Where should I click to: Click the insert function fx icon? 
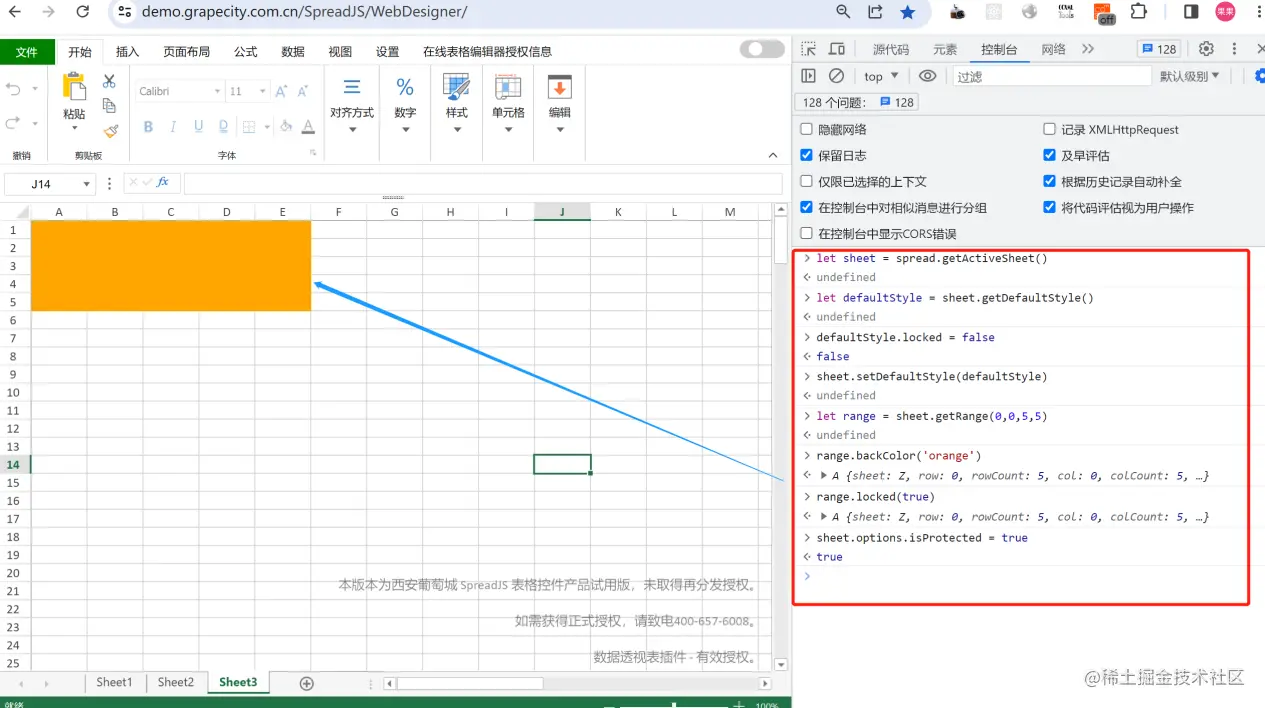coord(164,183)
